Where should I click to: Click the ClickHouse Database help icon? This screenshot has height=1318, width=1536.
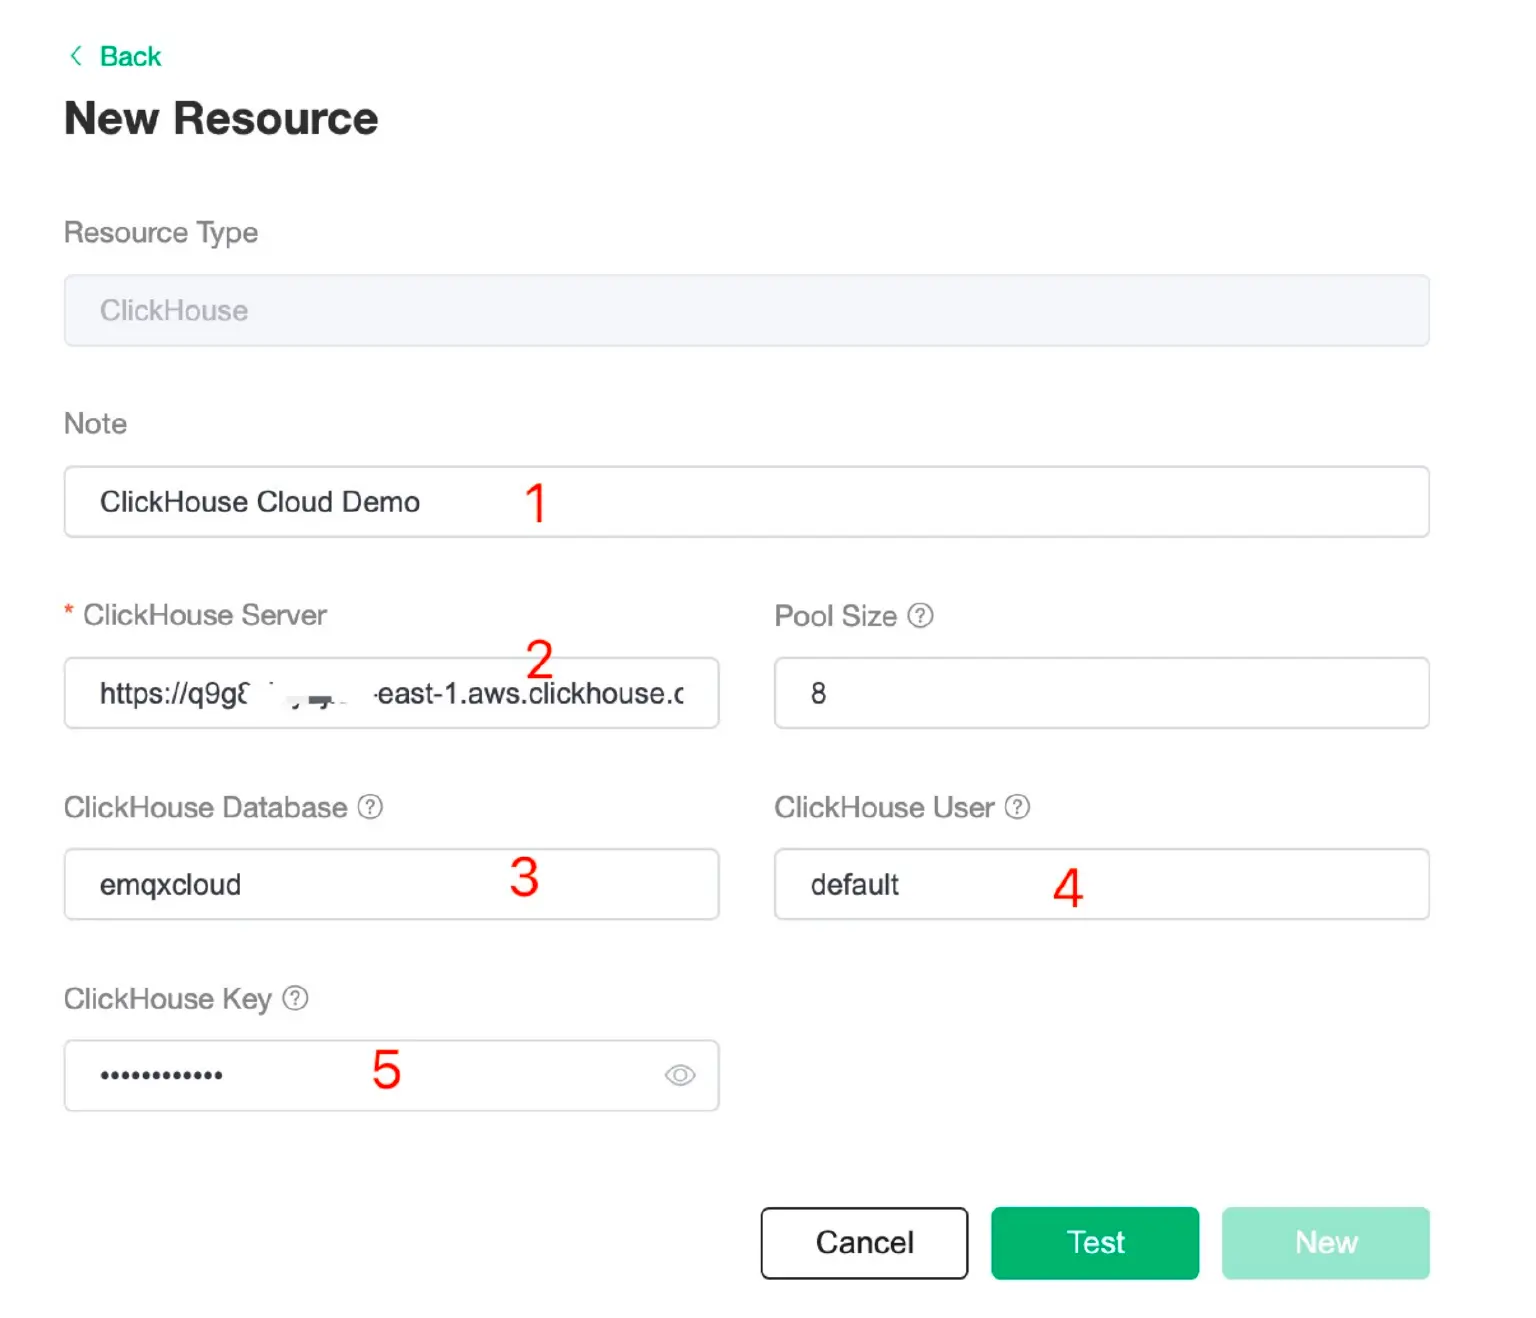pyautogui.click(x=369, y=807)
